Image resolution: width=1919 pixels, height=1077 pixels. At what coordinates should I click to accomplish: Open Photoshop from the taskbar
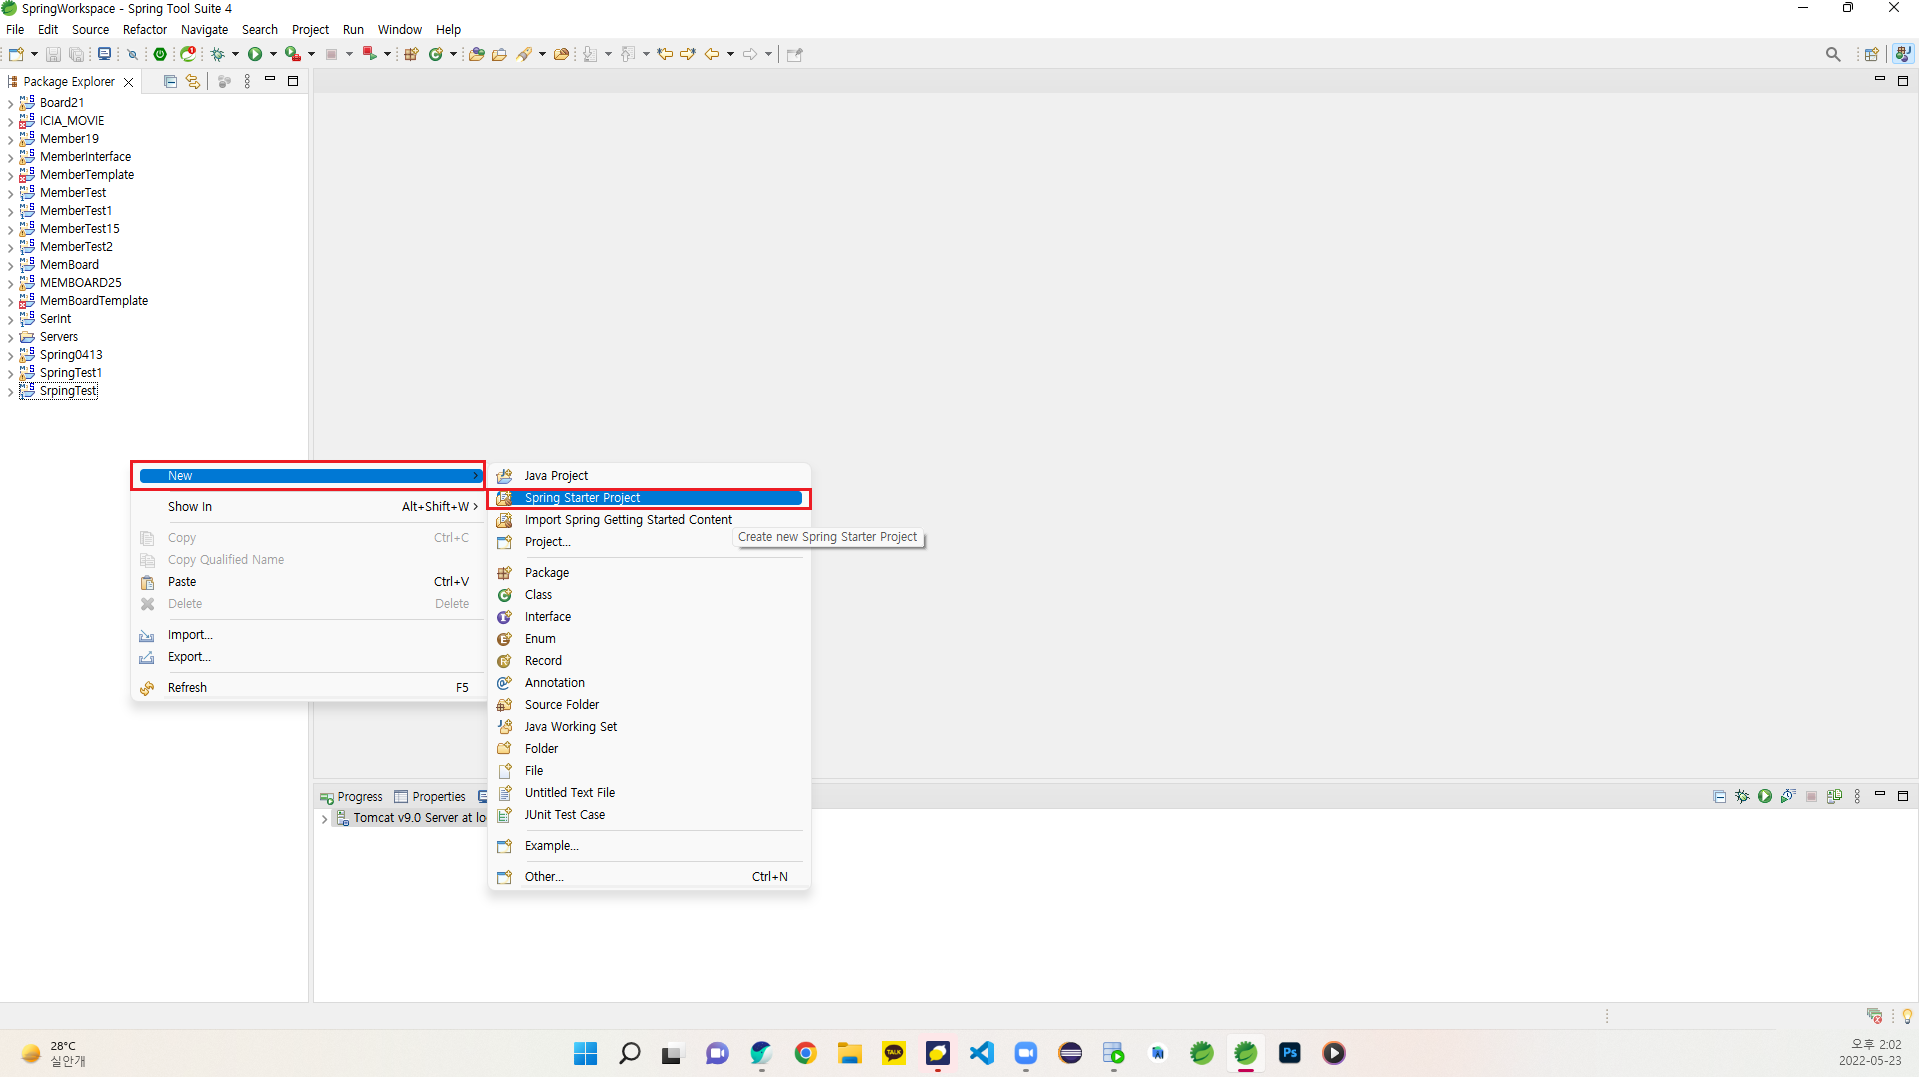click(x=1290, y=1053)
